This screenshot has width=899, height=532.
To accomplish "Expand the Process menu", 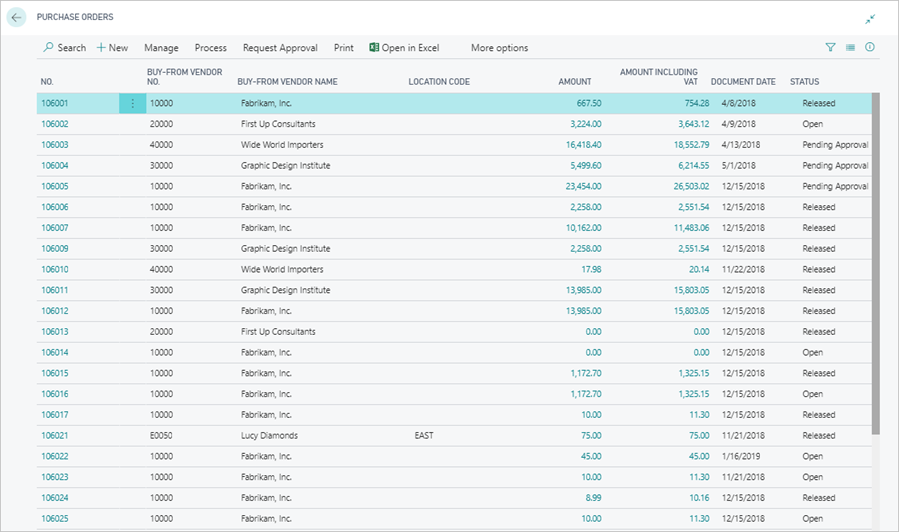I will (x=210, y=48).
